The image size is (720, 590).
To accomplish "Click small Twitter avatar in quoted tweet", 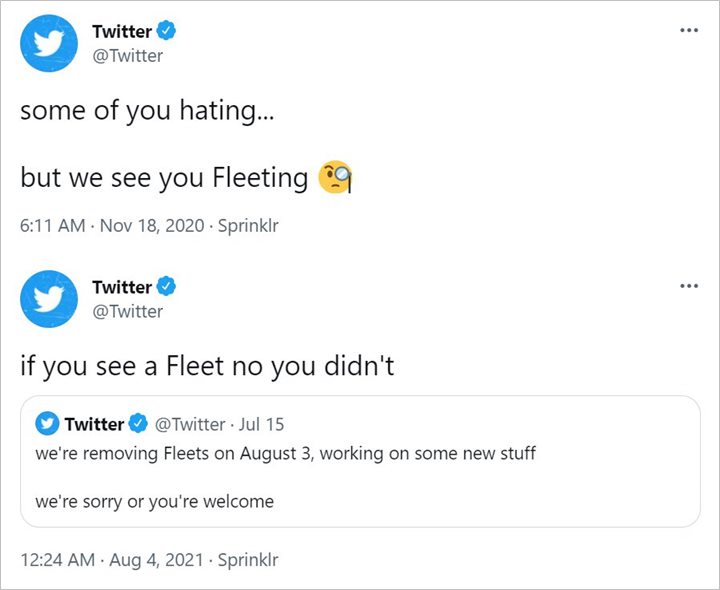I will click(47, 424).
